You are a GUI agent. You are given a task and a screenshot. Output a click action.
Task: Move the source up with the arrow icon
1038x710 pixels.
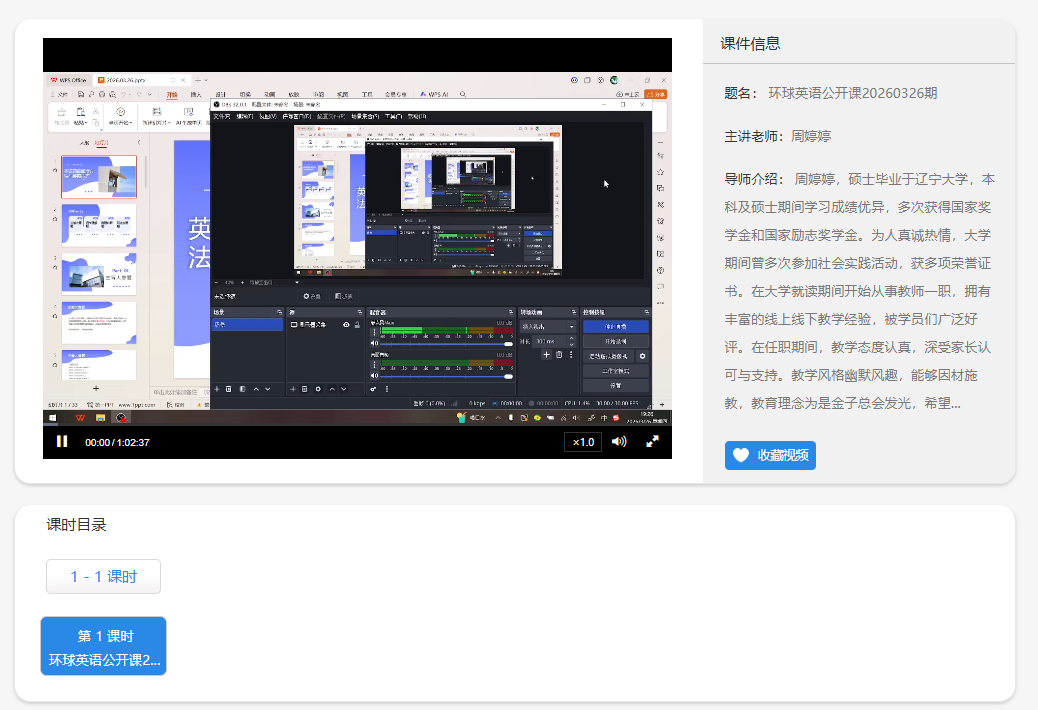pos(330,389)
